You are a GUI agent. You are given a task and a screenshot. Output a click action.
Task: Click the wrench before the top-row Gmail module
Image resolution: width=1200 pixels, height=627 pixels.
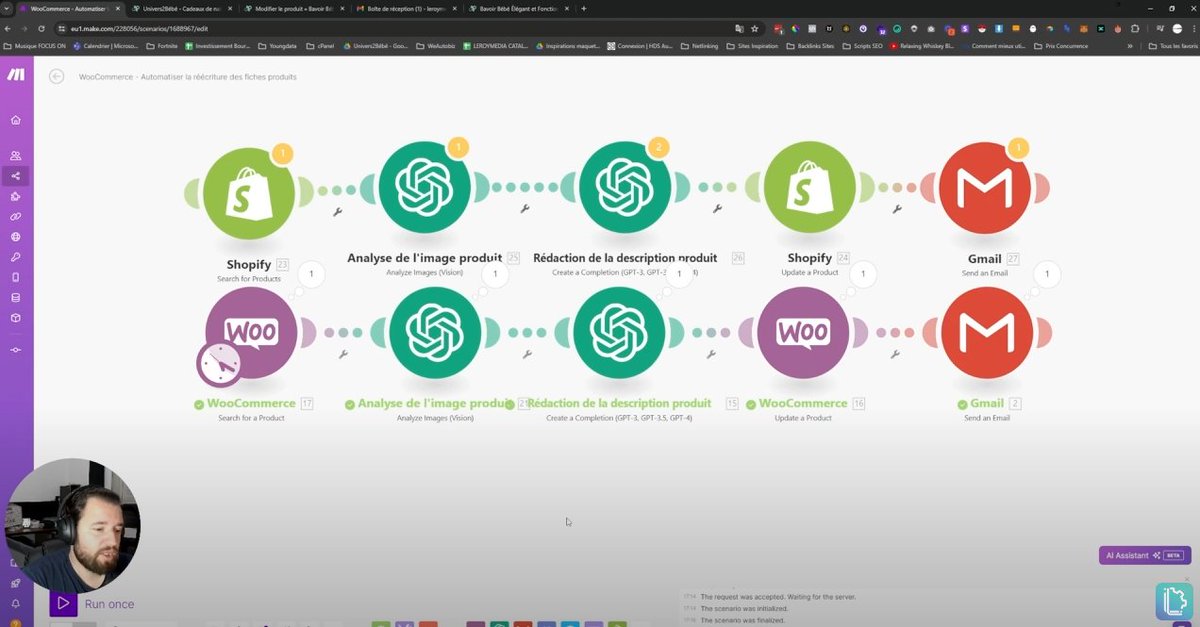[896, 209]
